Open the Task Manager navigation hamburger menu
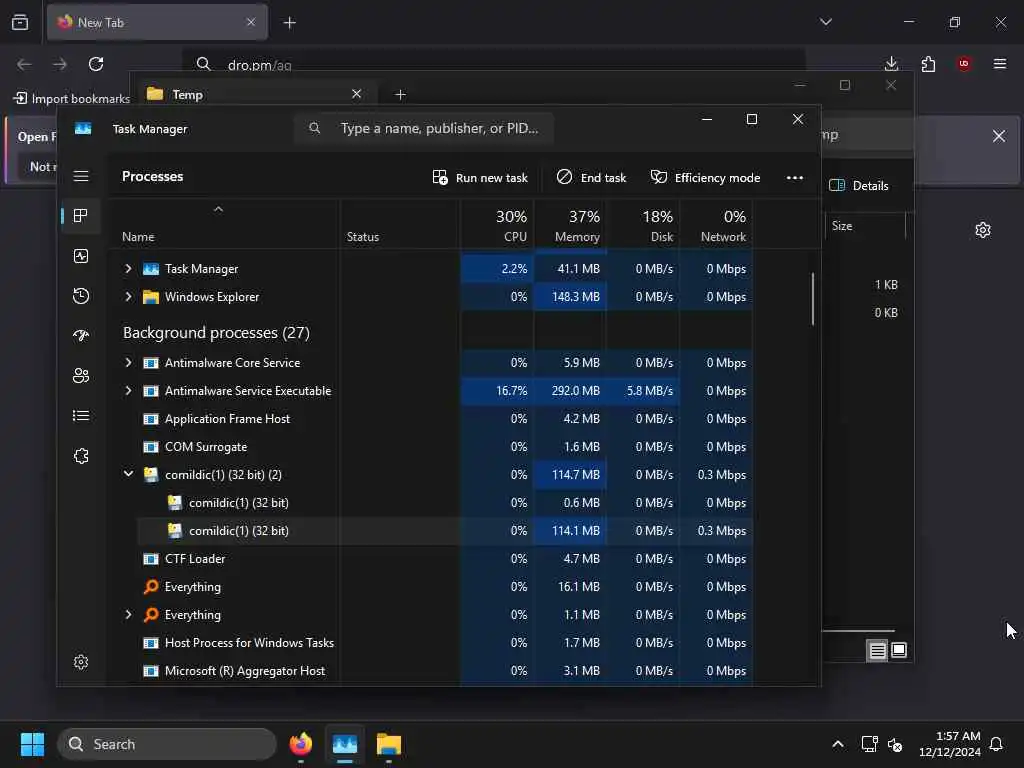 (x=81, y=176)
